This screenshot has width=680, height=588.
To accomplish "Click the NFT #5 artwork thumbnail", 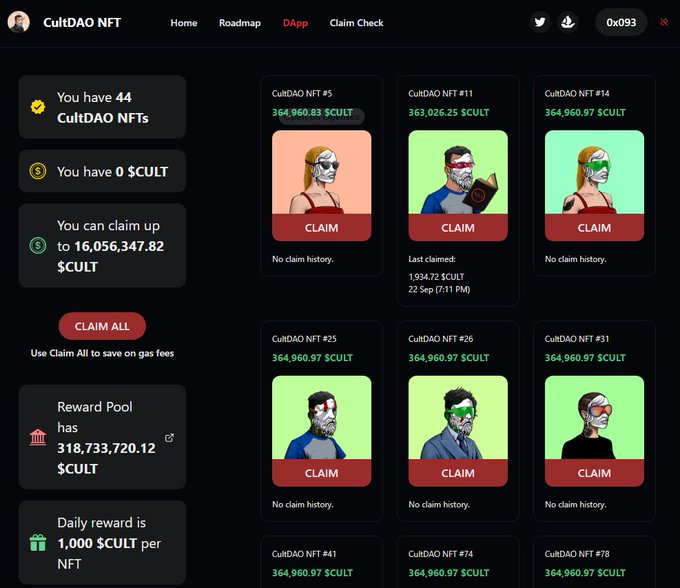I will [321, 172].
